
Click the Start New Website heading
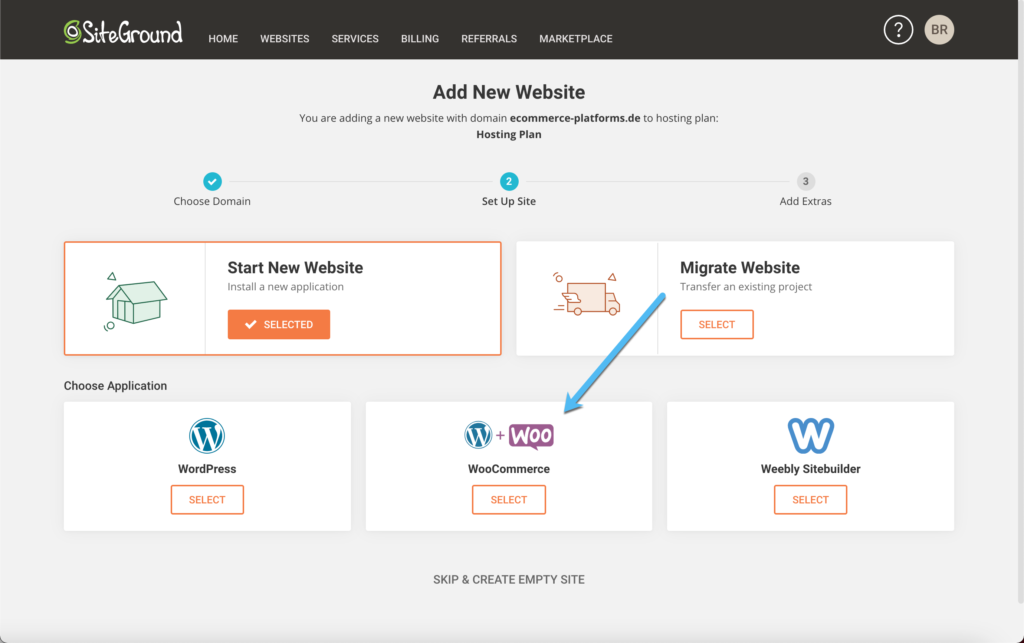[295, 268]
